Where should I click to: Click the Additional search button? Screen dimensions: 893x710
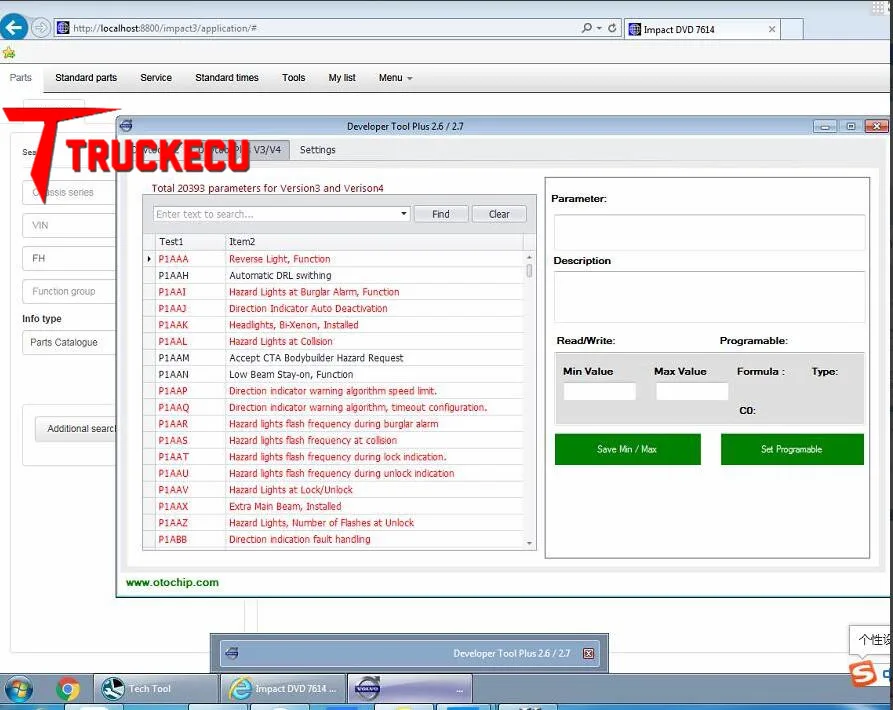coord(76,429)
